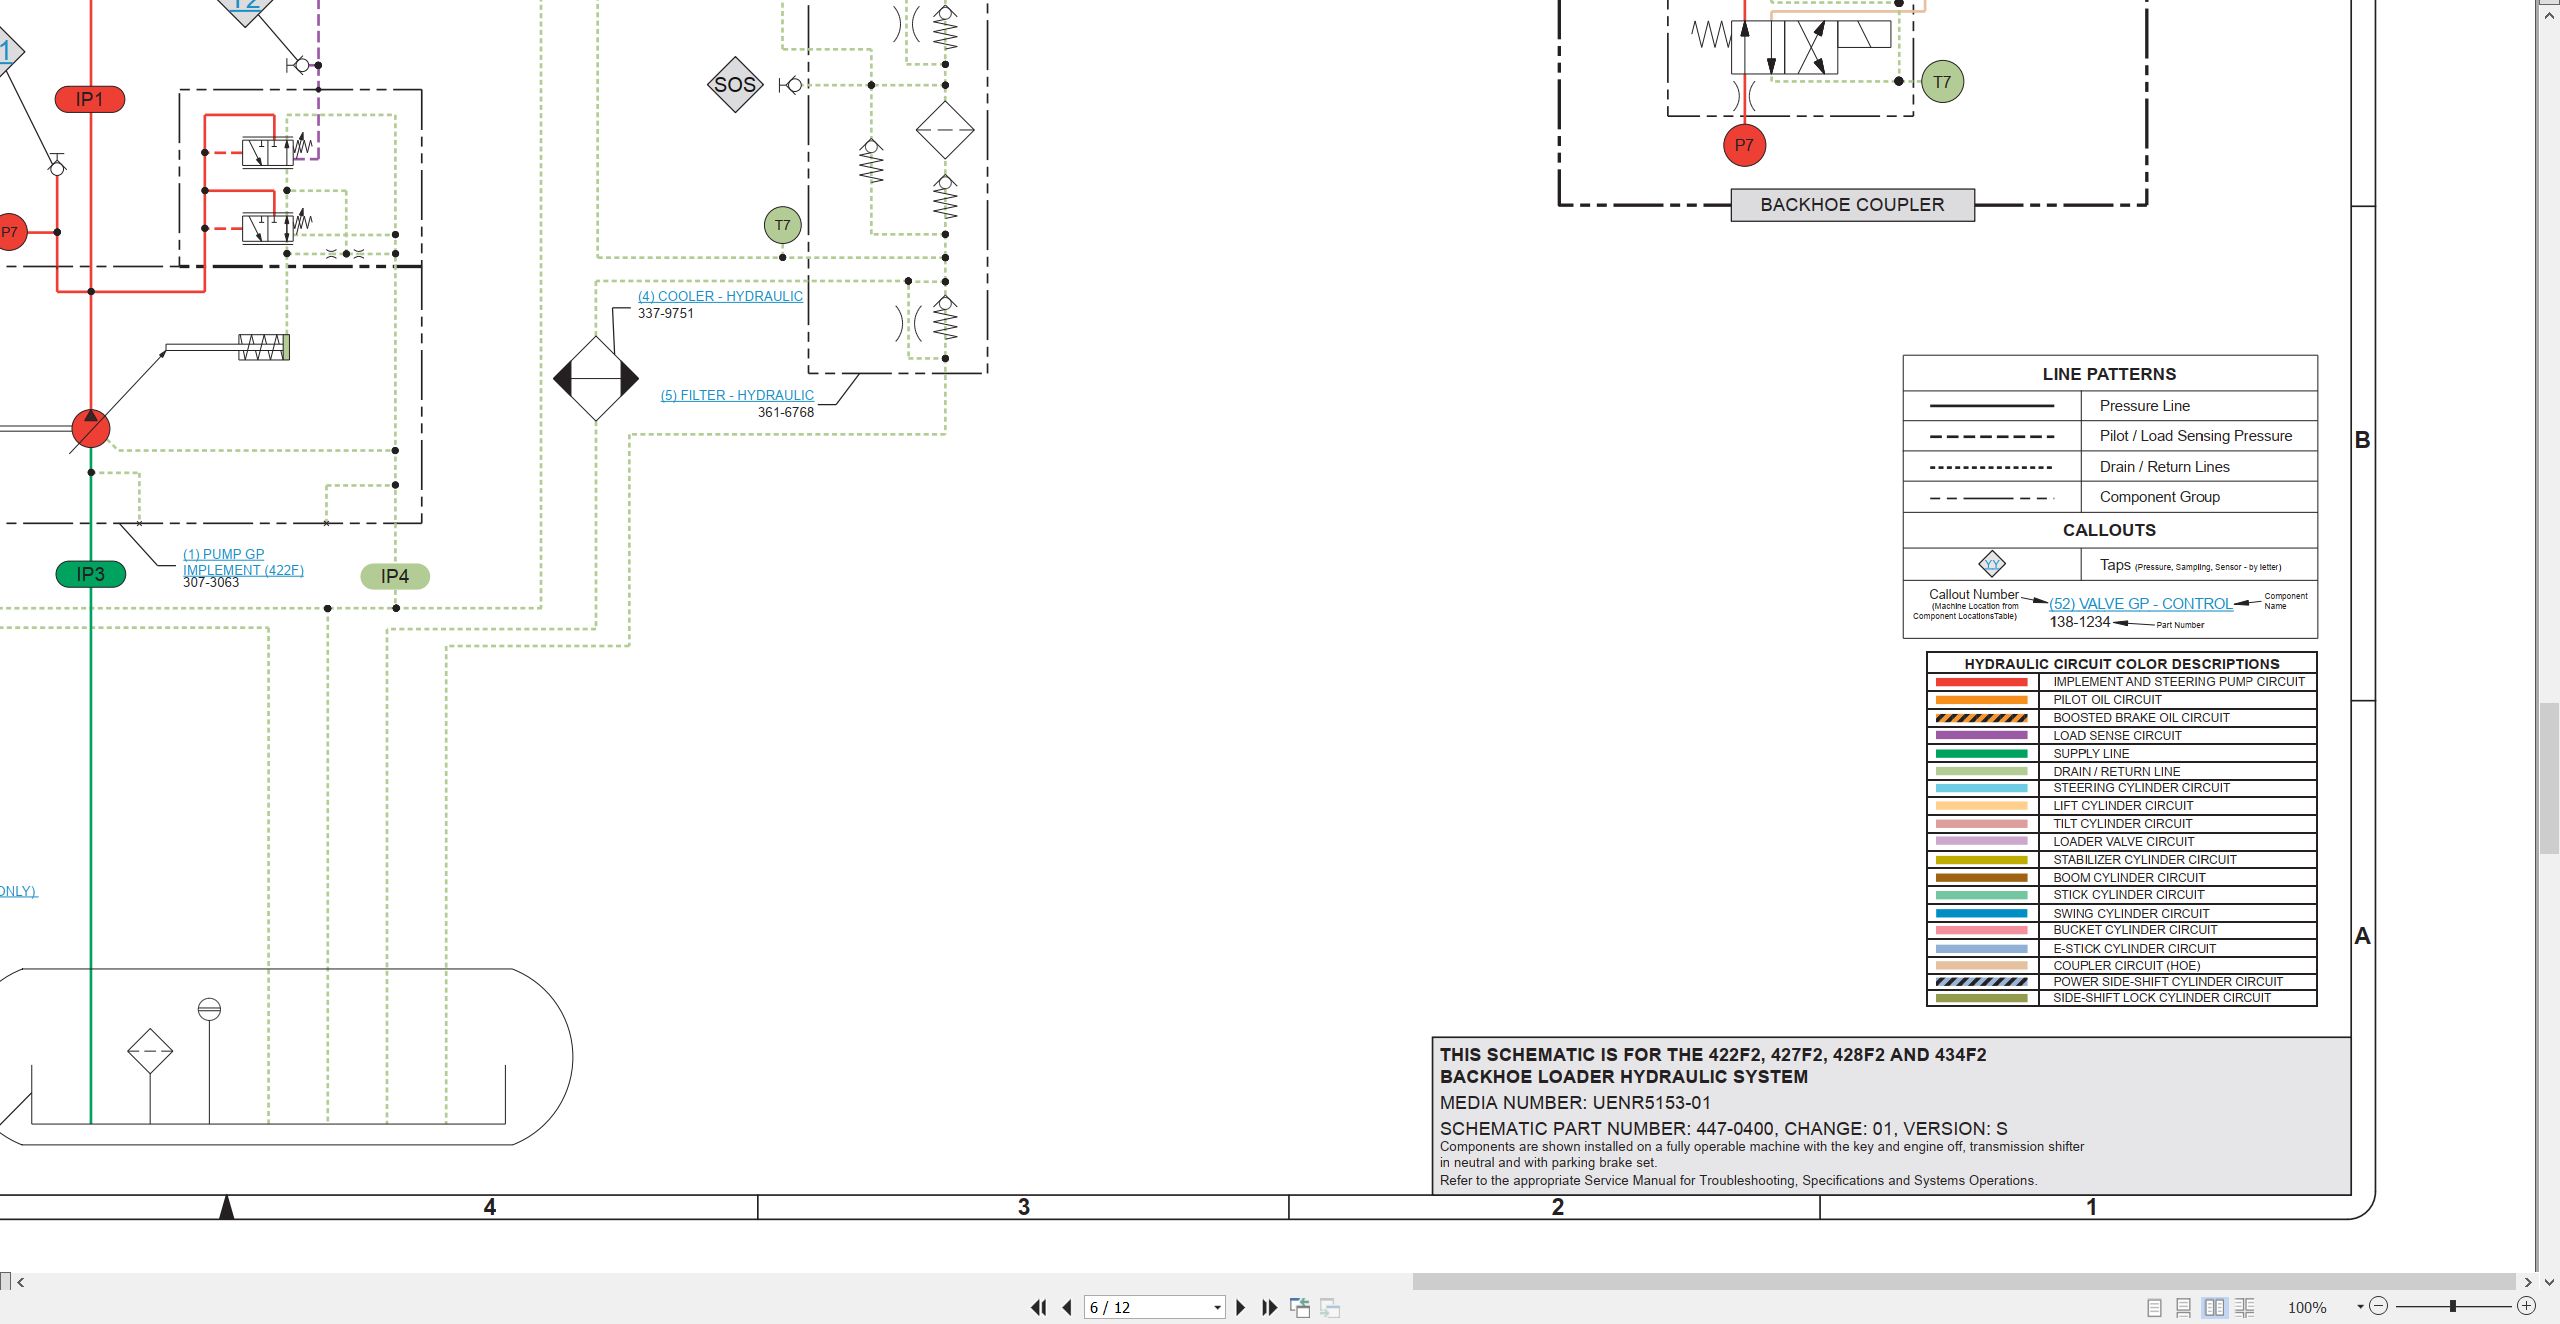Click the red IP1 port label
Viewport: 2560px width, 1324px height.
(x=89, y=99)
